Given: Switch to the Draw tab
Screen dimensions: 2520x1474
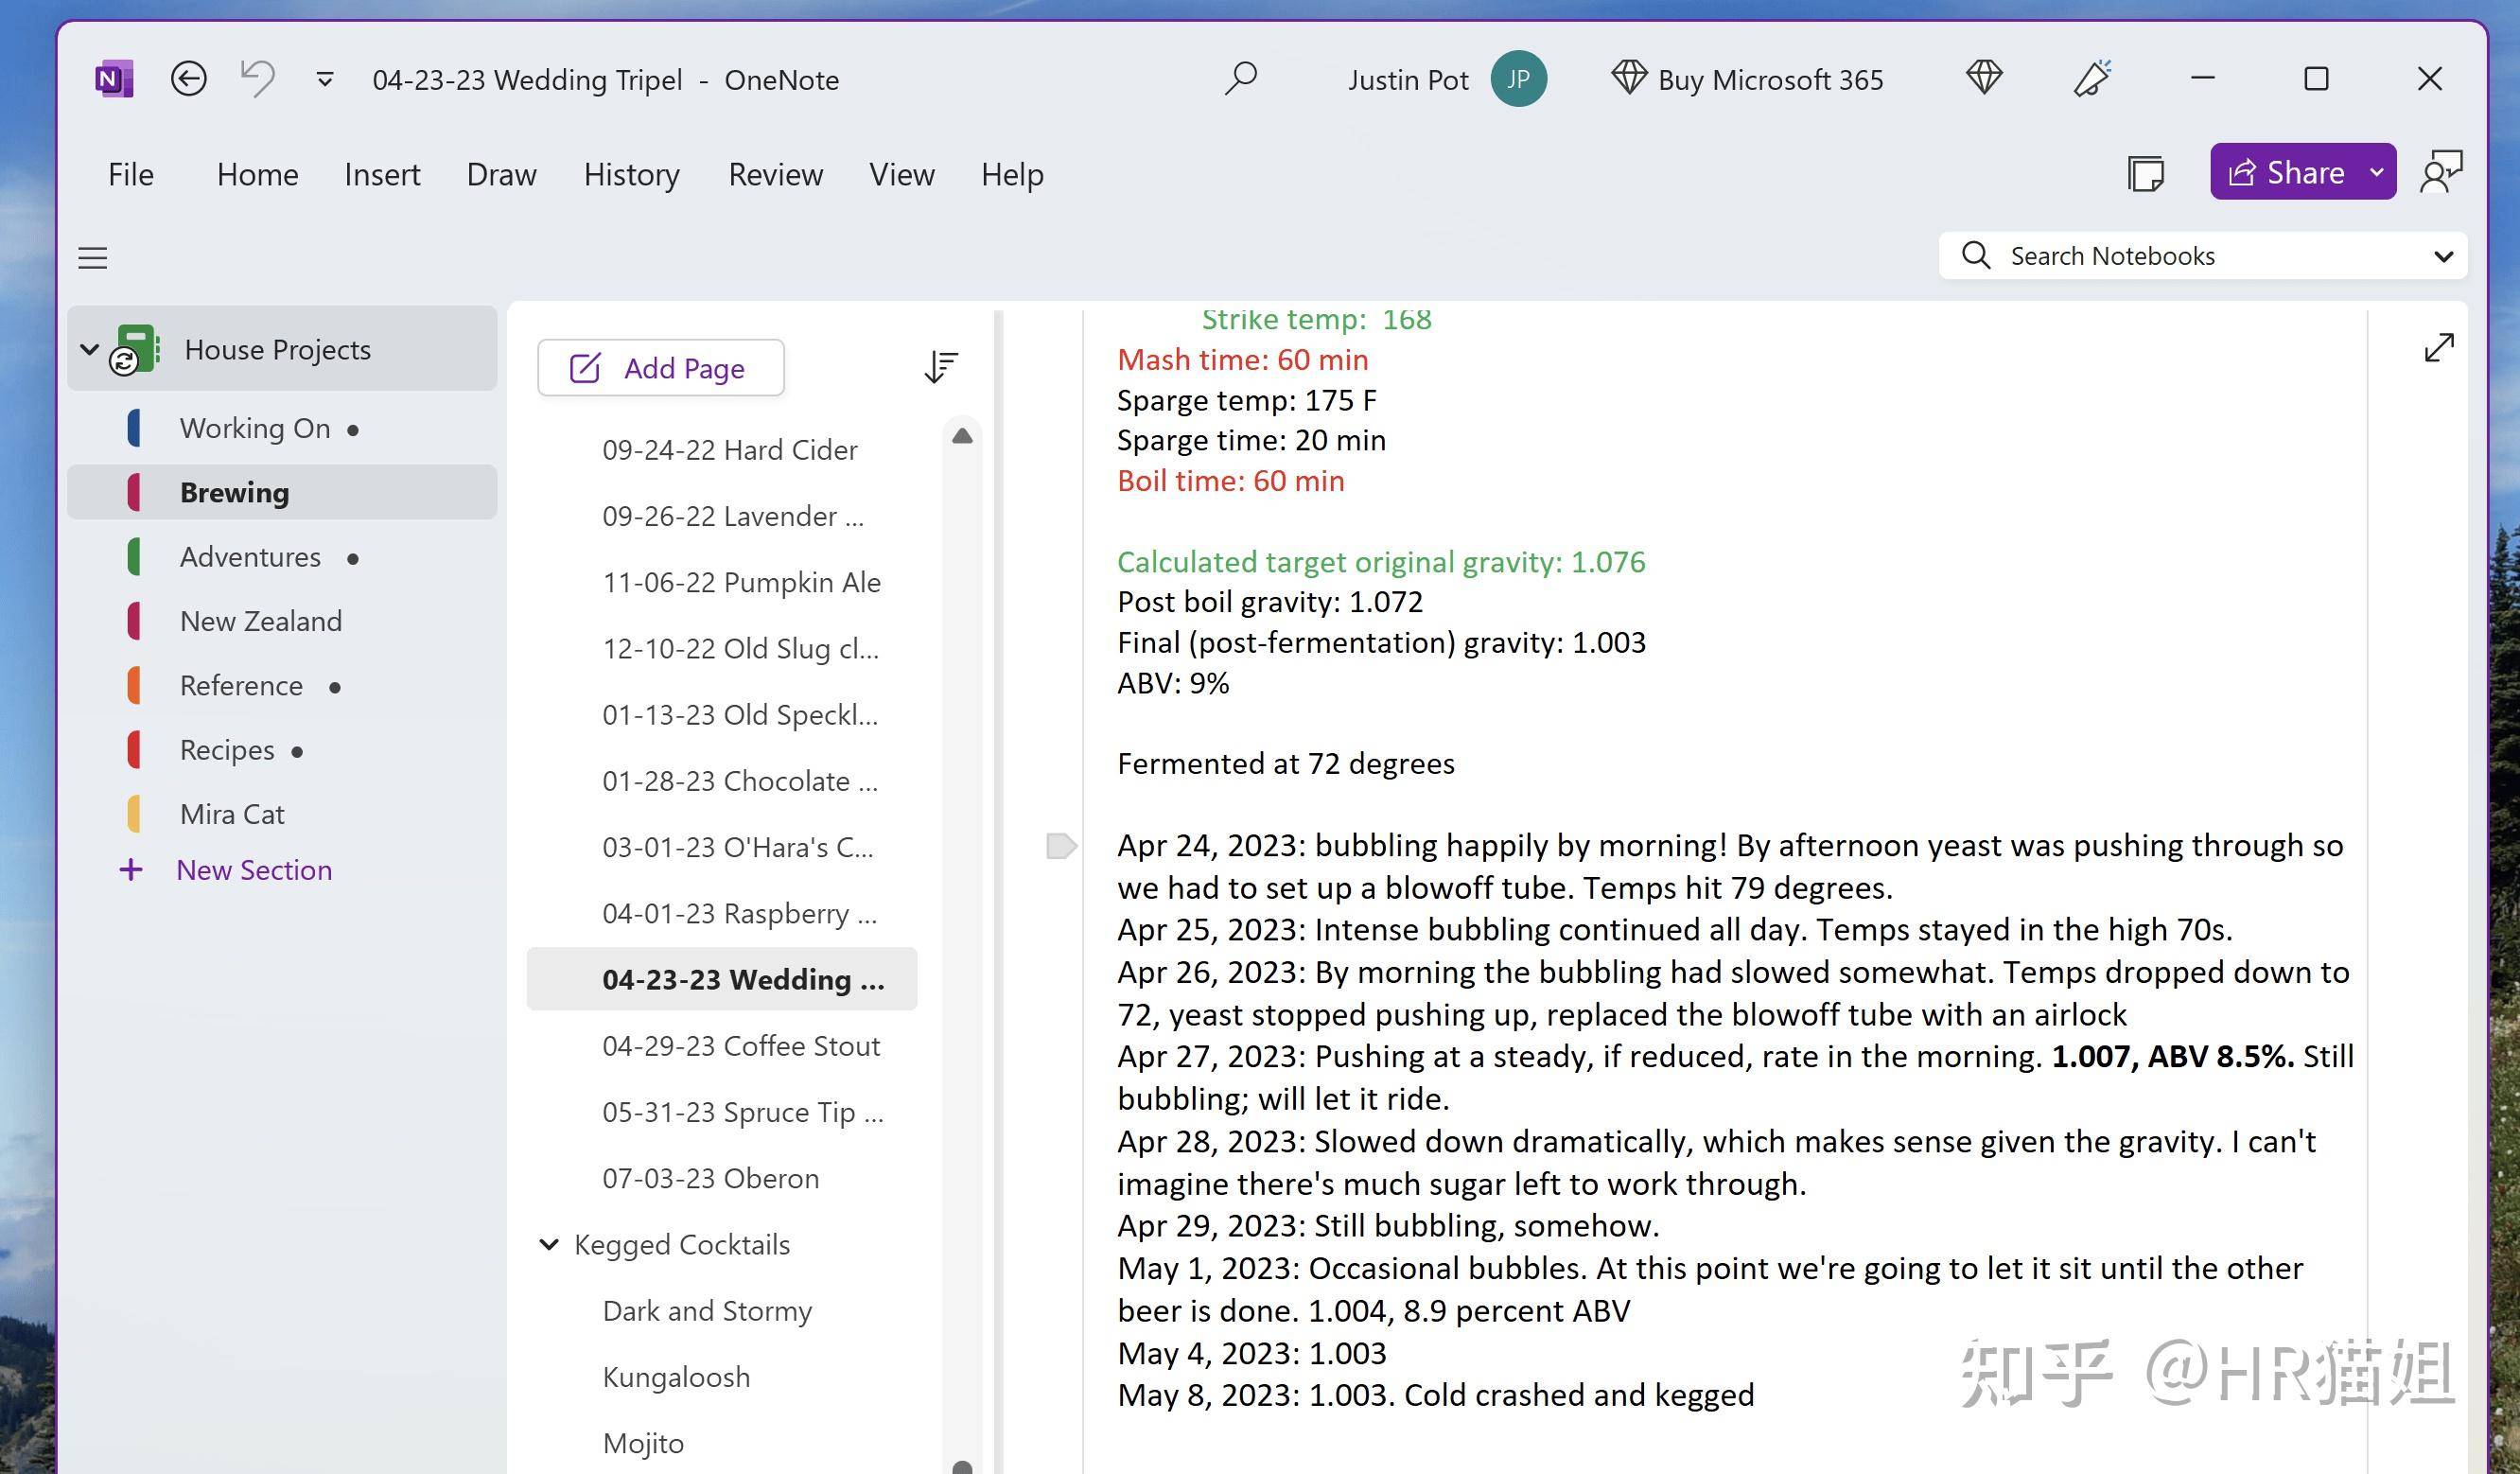Looking at the screenshot, I should 501,174.
